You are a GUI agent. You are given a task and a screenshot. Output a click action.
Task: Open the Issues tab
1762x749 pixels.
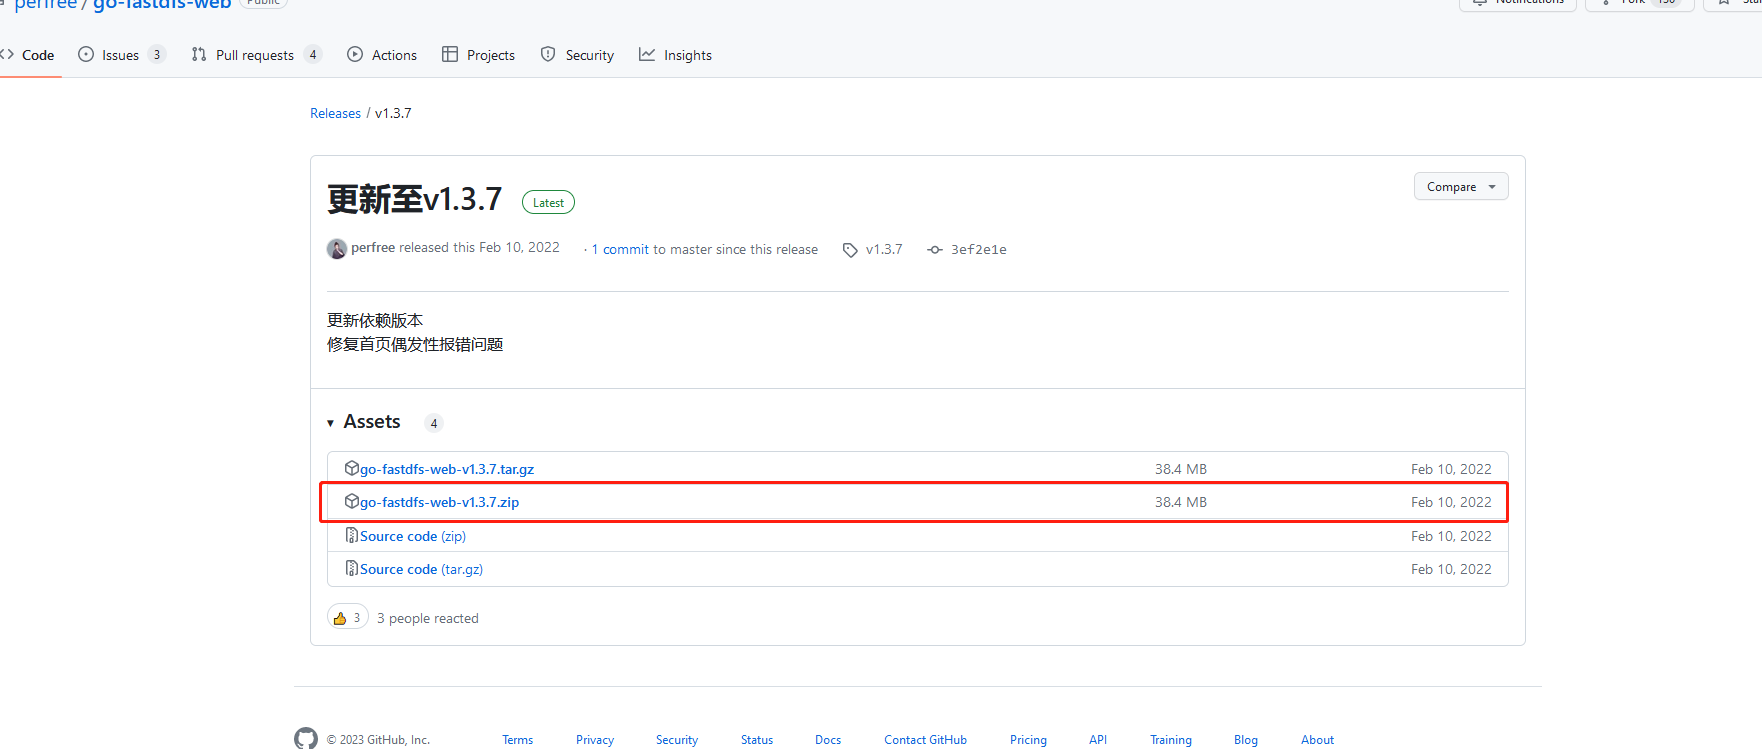pyautogui.click(x=120, y=55)
